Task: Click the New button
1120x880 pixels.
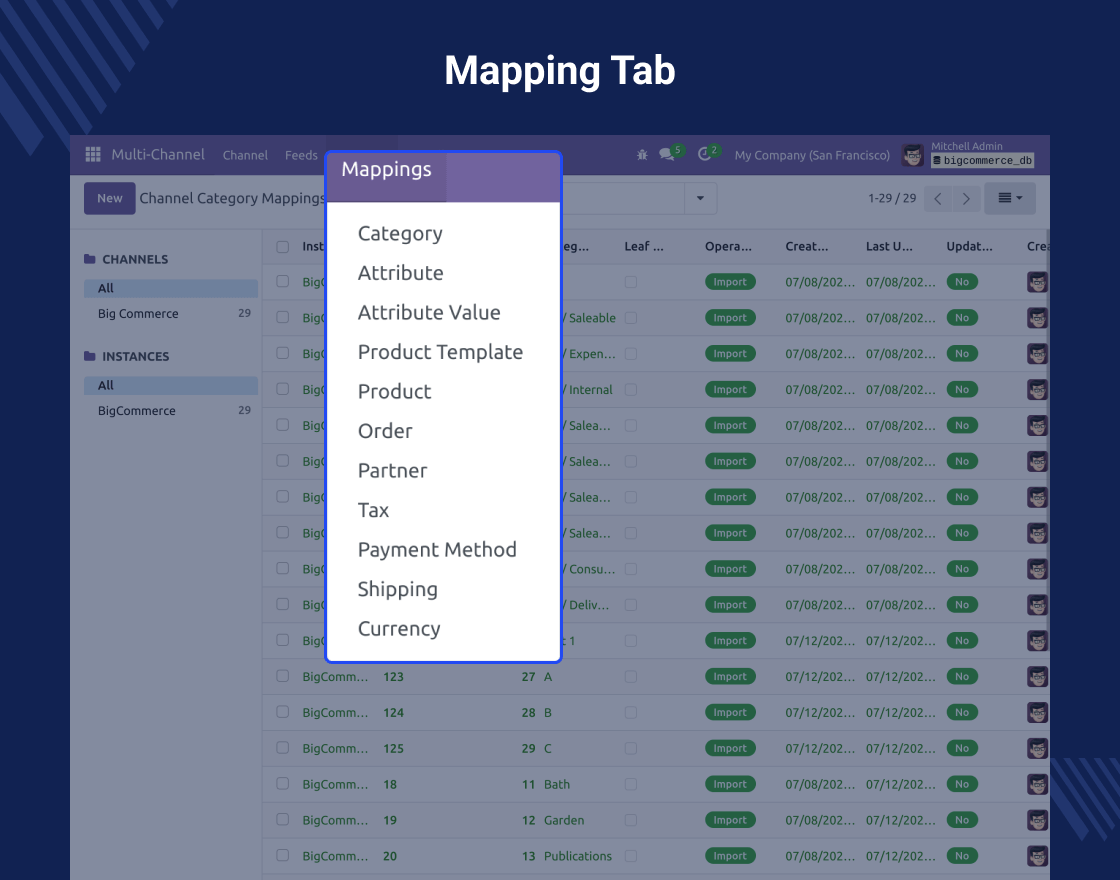Action: coord(109,199)
